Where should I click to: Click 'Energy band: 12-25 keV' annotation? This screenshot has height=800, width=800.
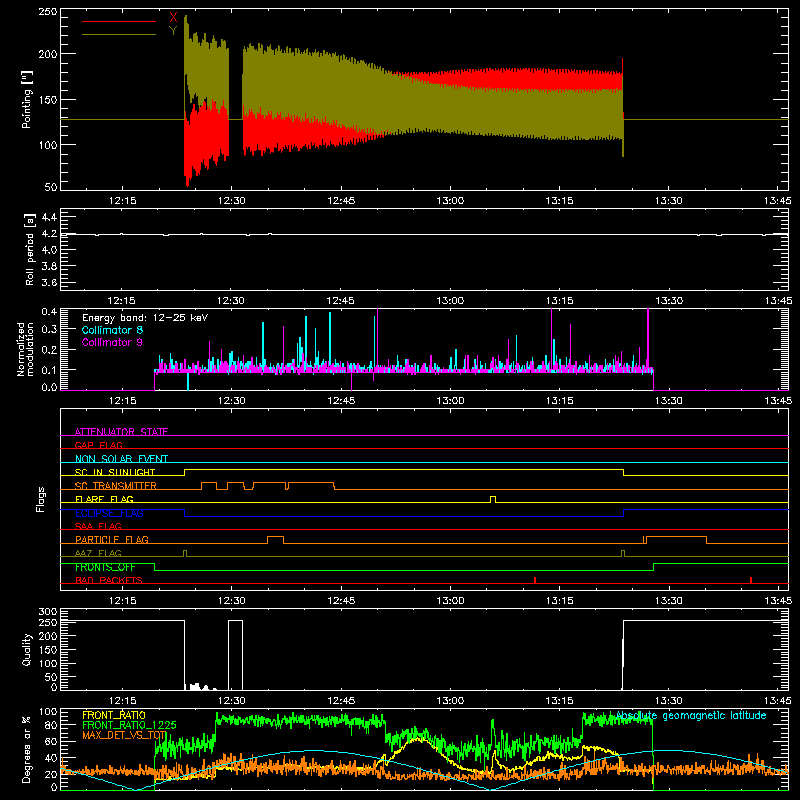[x=145, y=318]
